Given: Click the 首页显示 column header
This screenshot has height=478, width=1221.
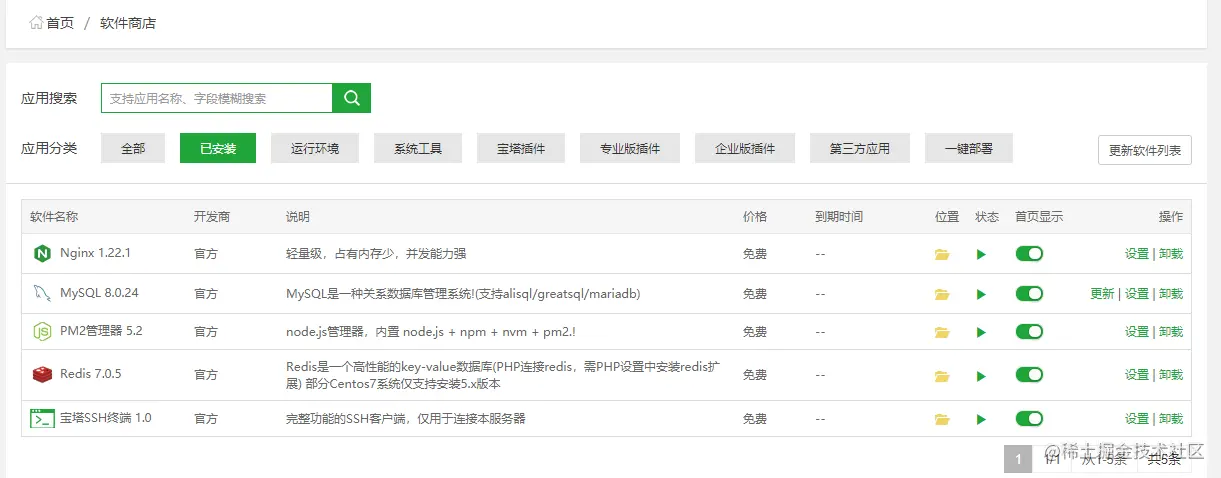Looking at the screenshot, I should (x=1039, y=217).
